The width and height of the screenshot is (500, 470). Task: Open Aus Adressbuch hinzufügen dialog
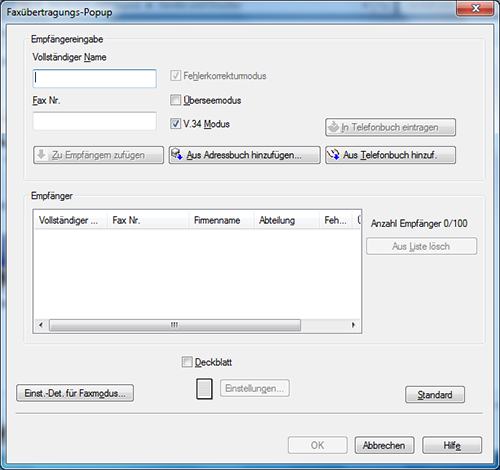(x=245, y=155)
